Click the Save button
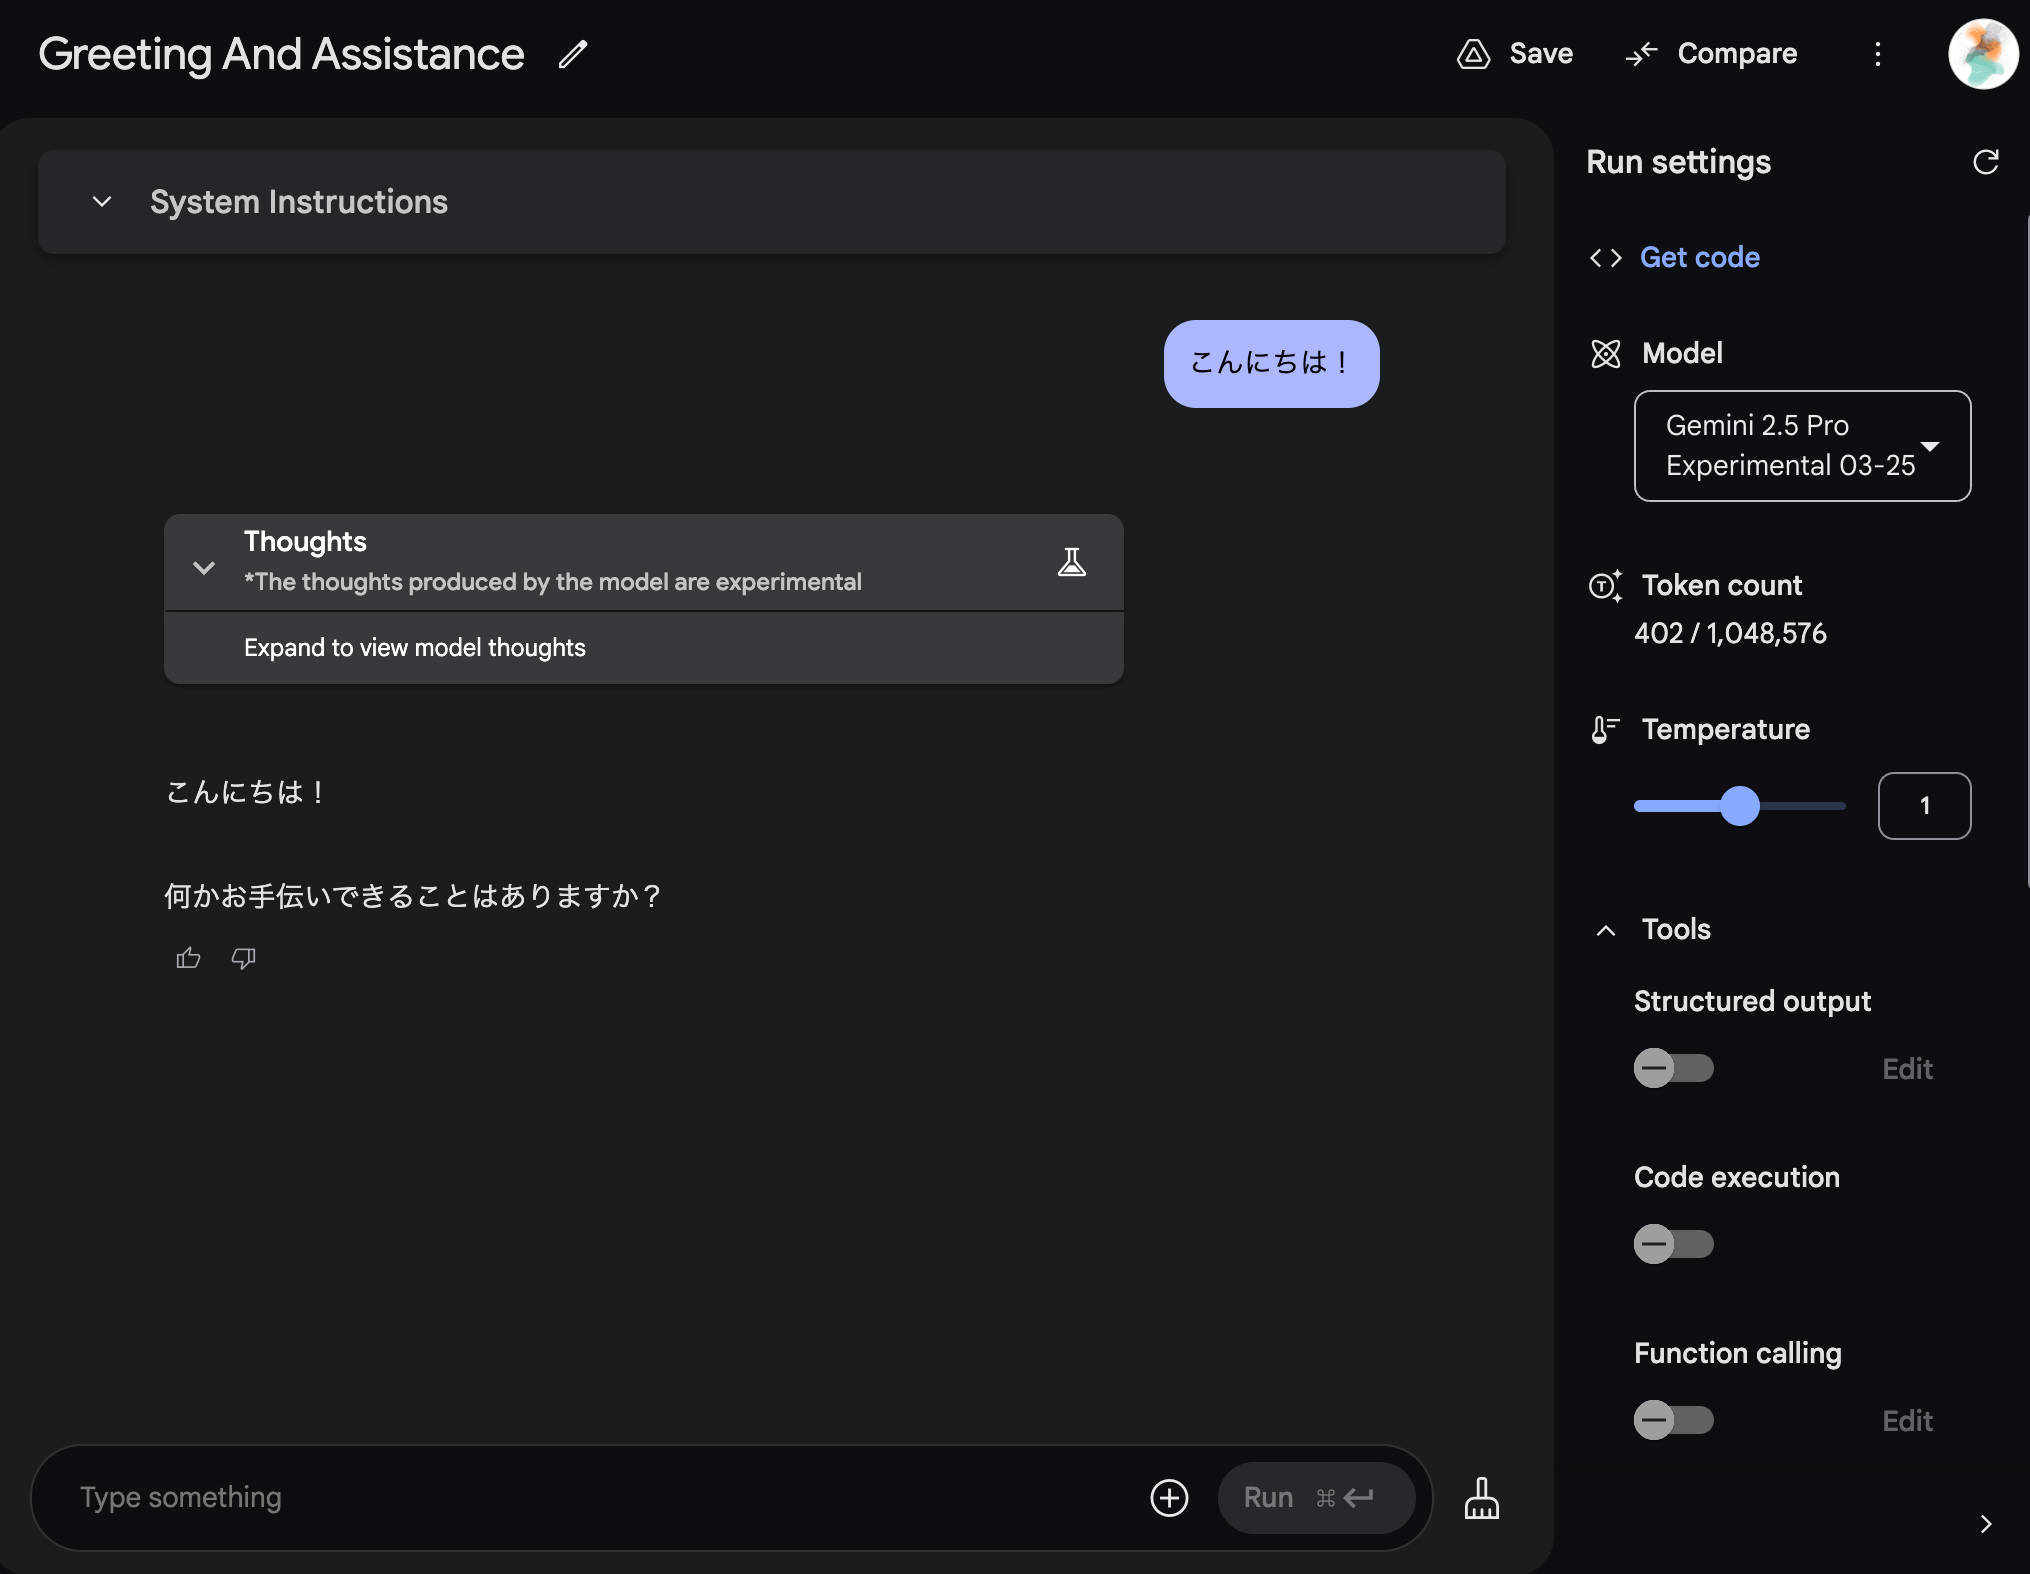 click(x=1515, y=54)
